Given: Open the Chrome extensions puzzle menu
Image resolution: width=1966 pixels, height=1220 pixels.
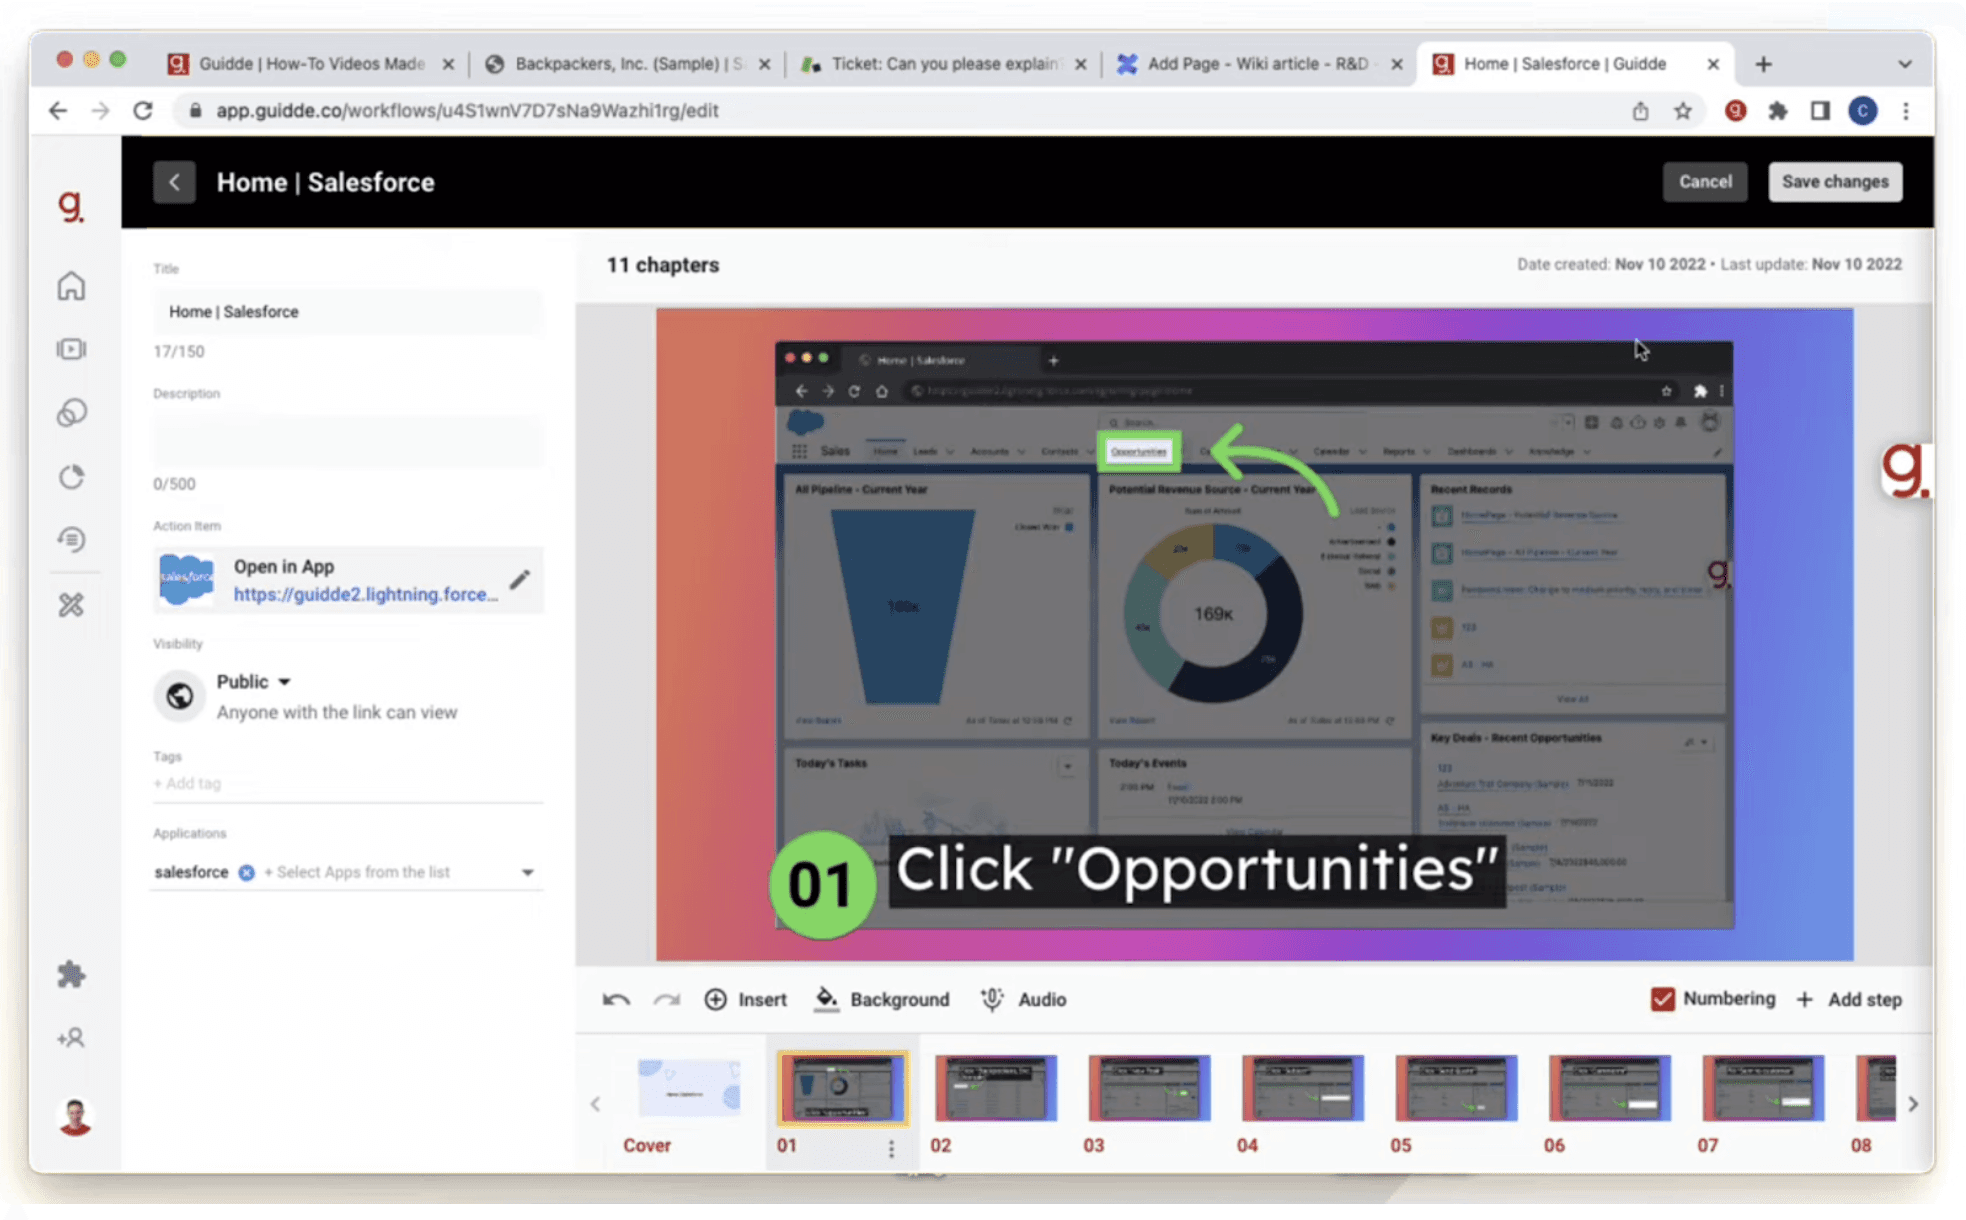Looking at the screenshot, I should point(1777,111).
